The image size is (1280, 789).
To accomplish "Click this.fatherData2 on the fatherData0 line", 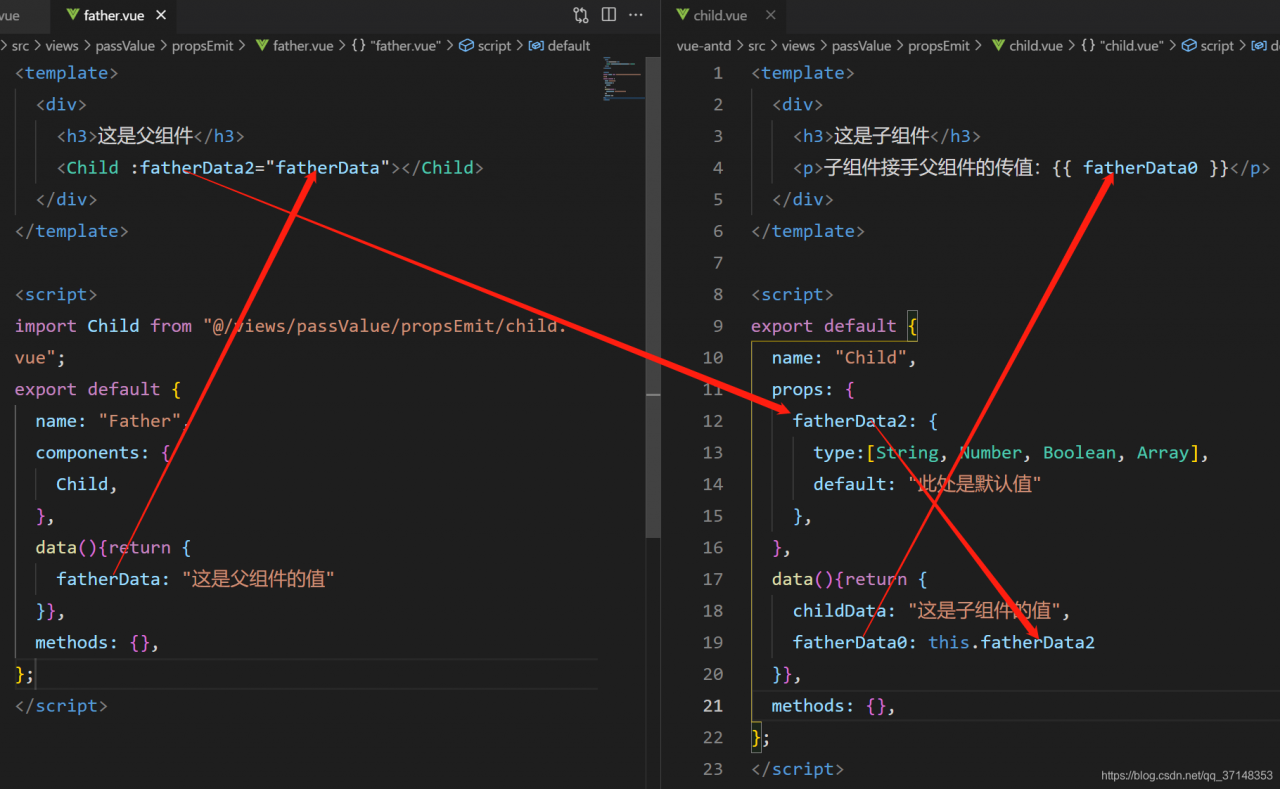I will coord(1012,642).
